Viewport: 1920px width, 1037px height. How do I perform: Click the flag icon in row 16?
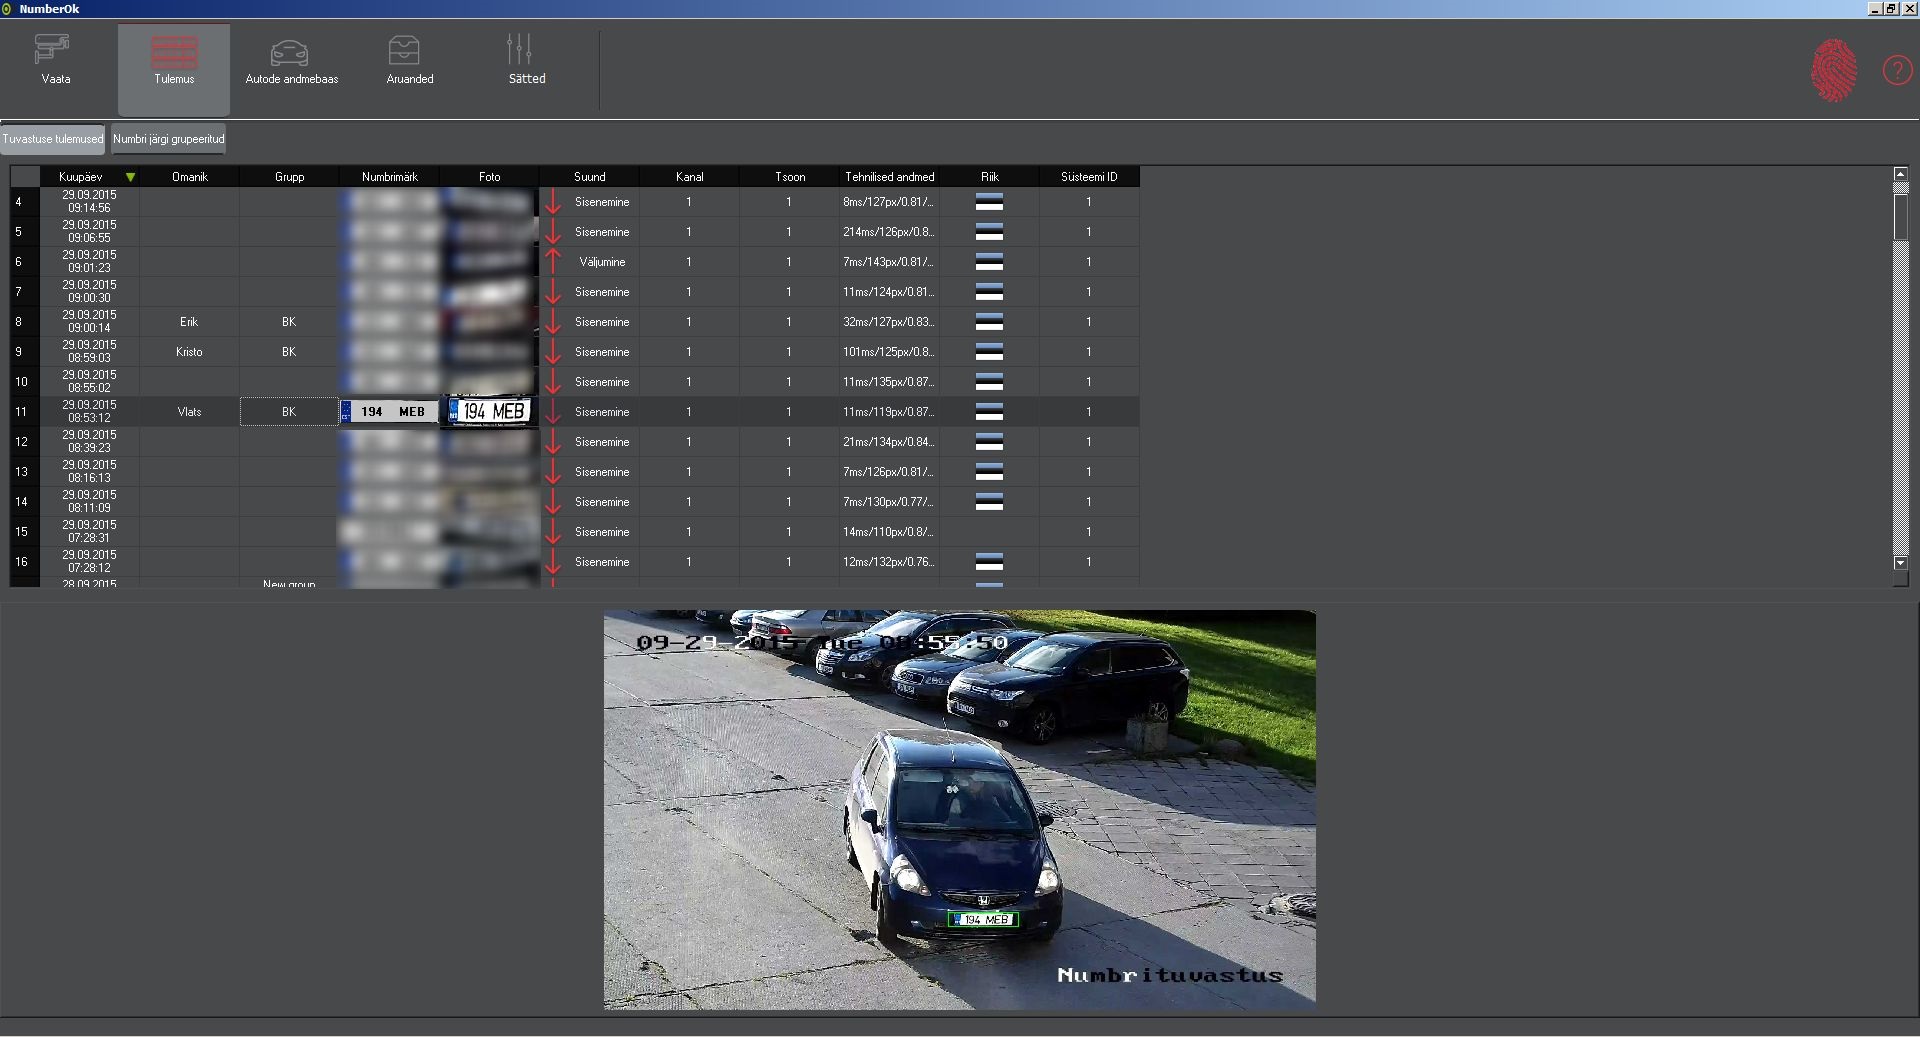tap(989, 562)
